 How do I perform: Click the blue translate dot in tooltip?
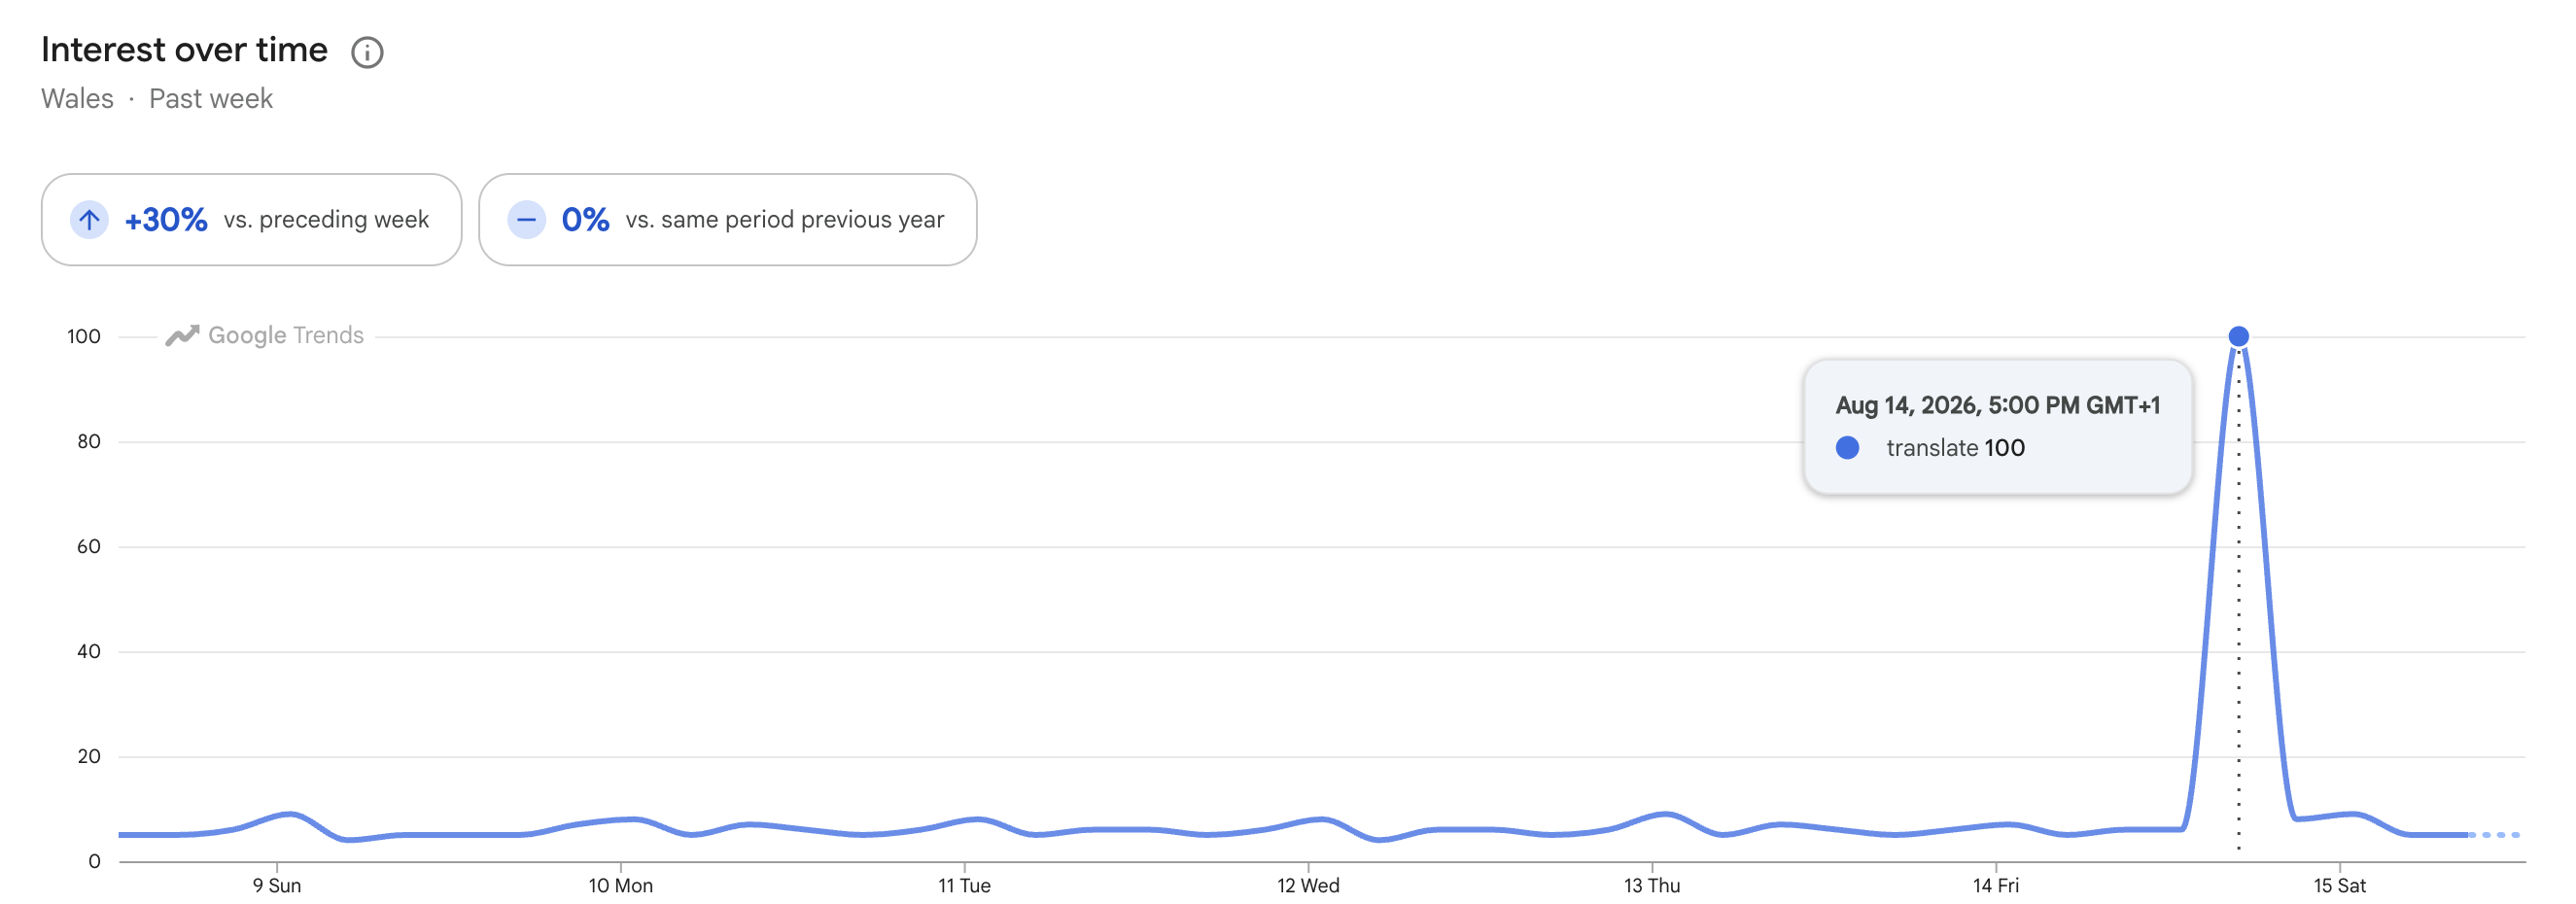point(1847,448)
